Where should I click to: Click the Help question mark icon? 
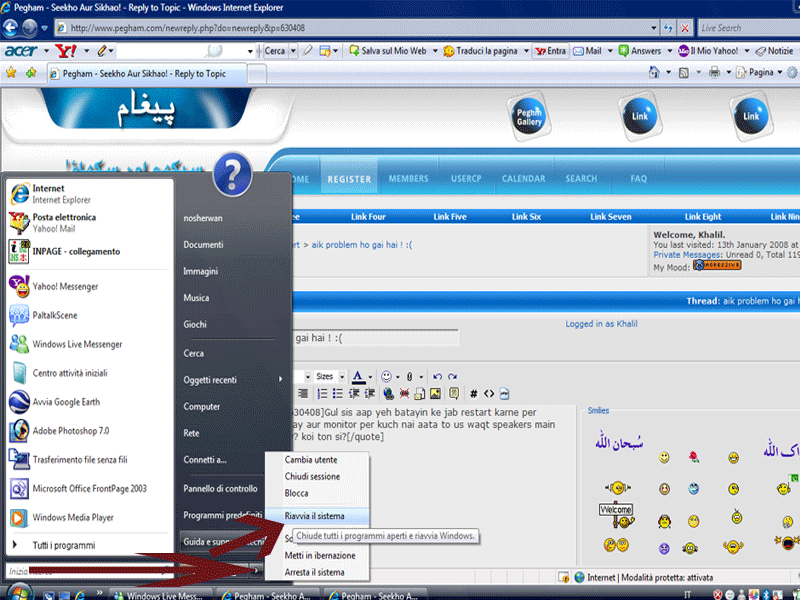pyautogui.click(x=232, y=175)
